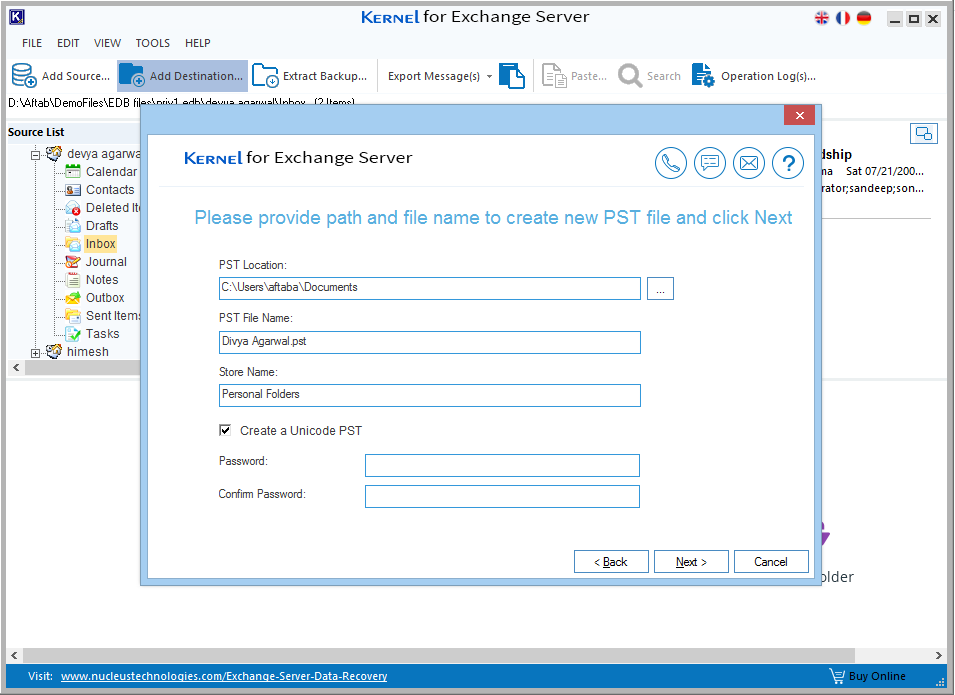Switch language to German flag
The height and width of the screenshot is (695, 955).
tap(864, 18)
